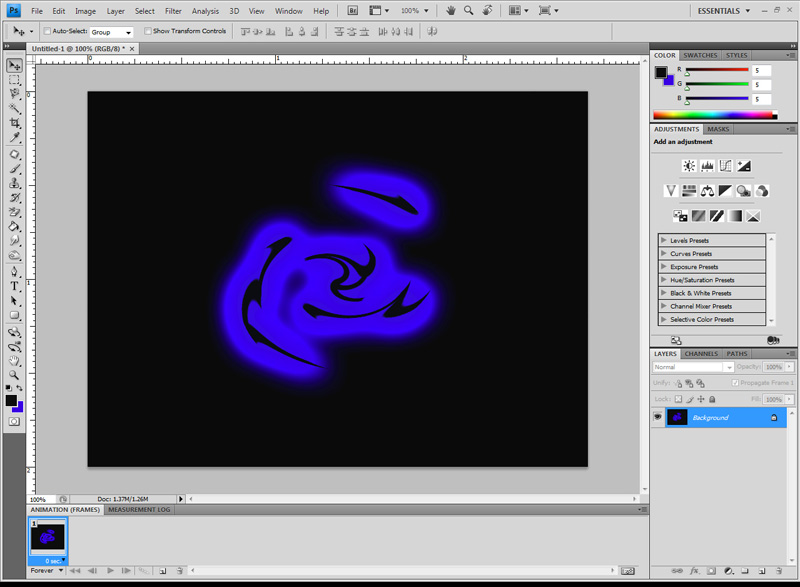Click the Essentials workspace button

pyautogui.click(x=720, y=11)
